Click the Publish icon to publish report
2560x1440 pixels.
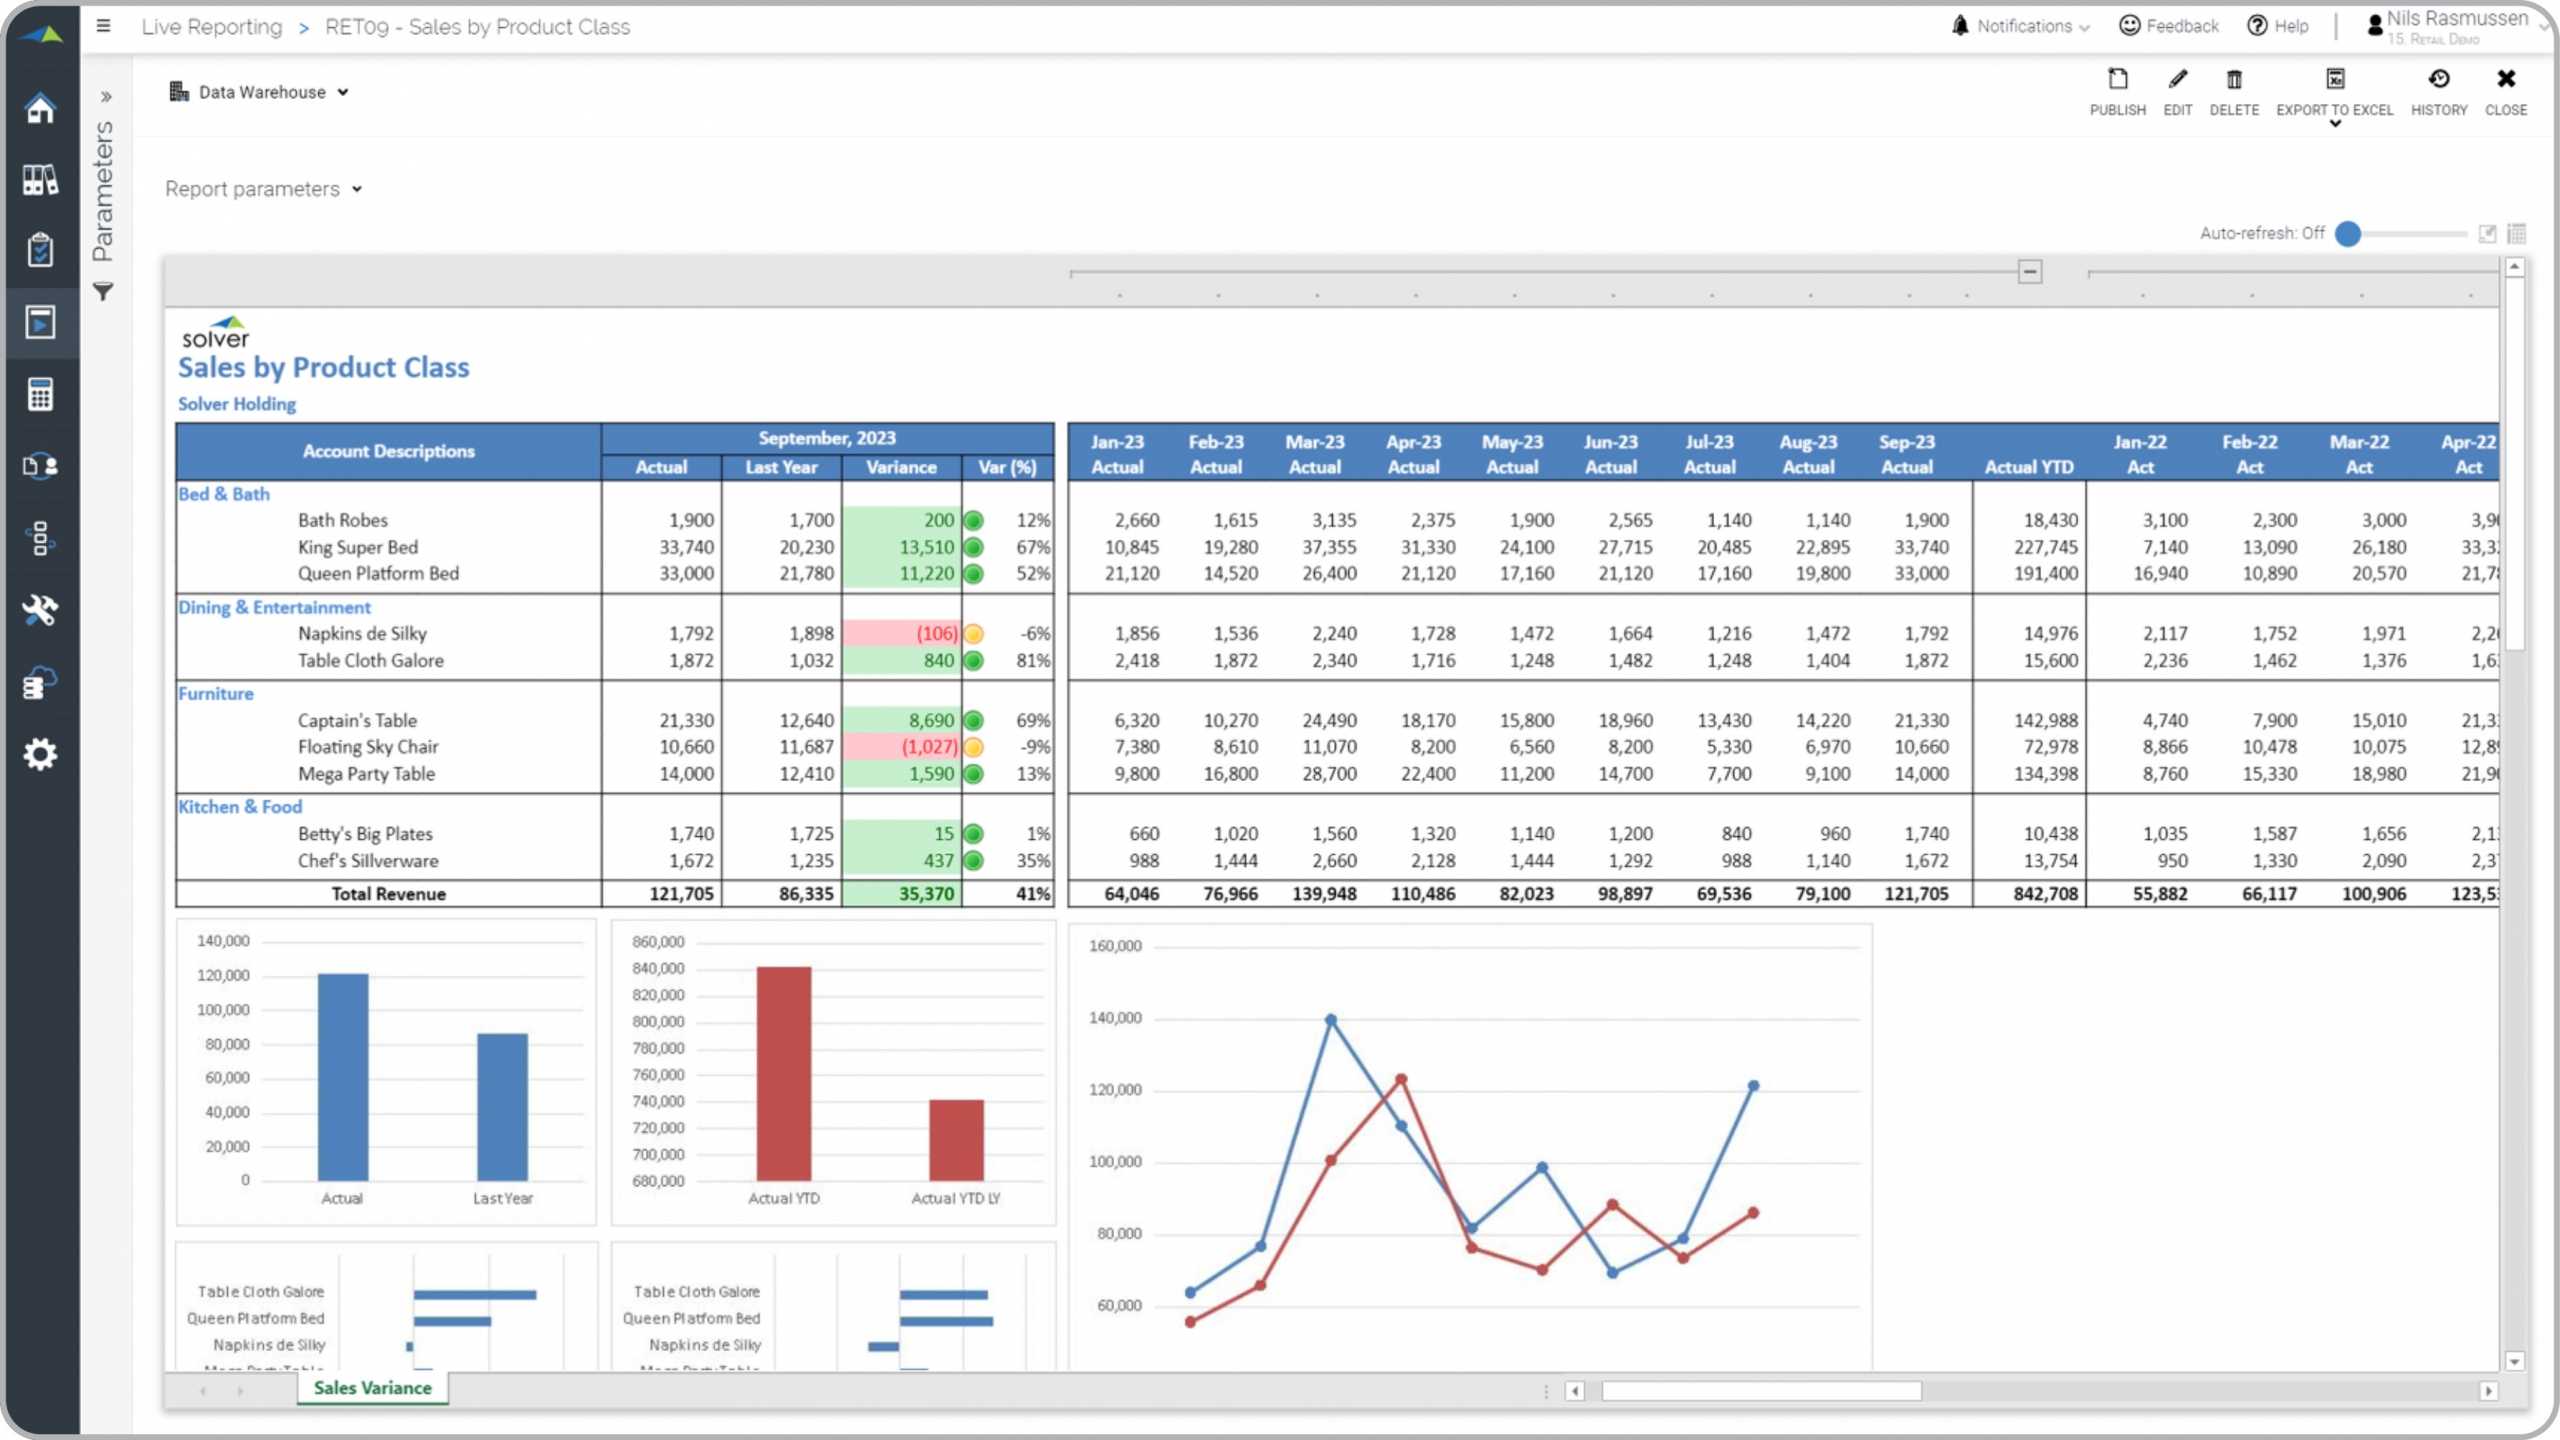[2117, 79]
